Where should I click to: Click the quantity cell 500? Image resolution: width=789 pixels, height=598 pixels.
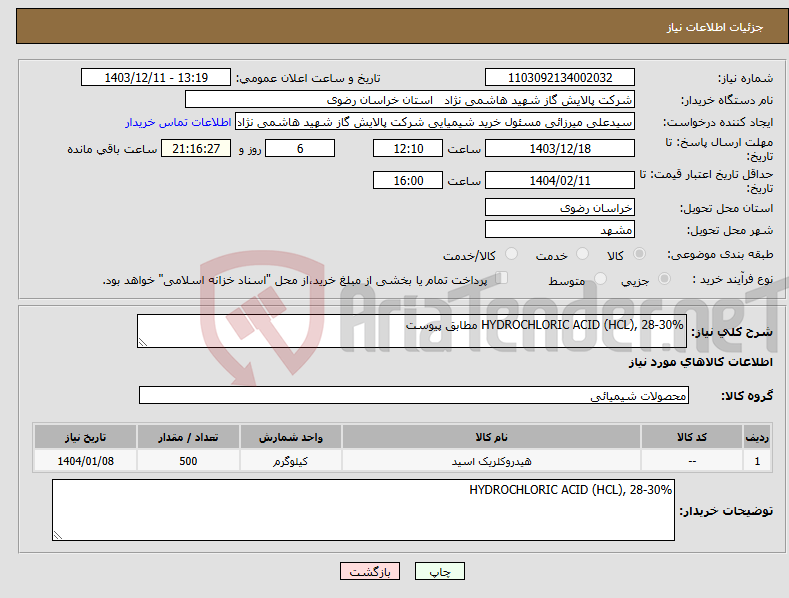(x=188, y=461)
